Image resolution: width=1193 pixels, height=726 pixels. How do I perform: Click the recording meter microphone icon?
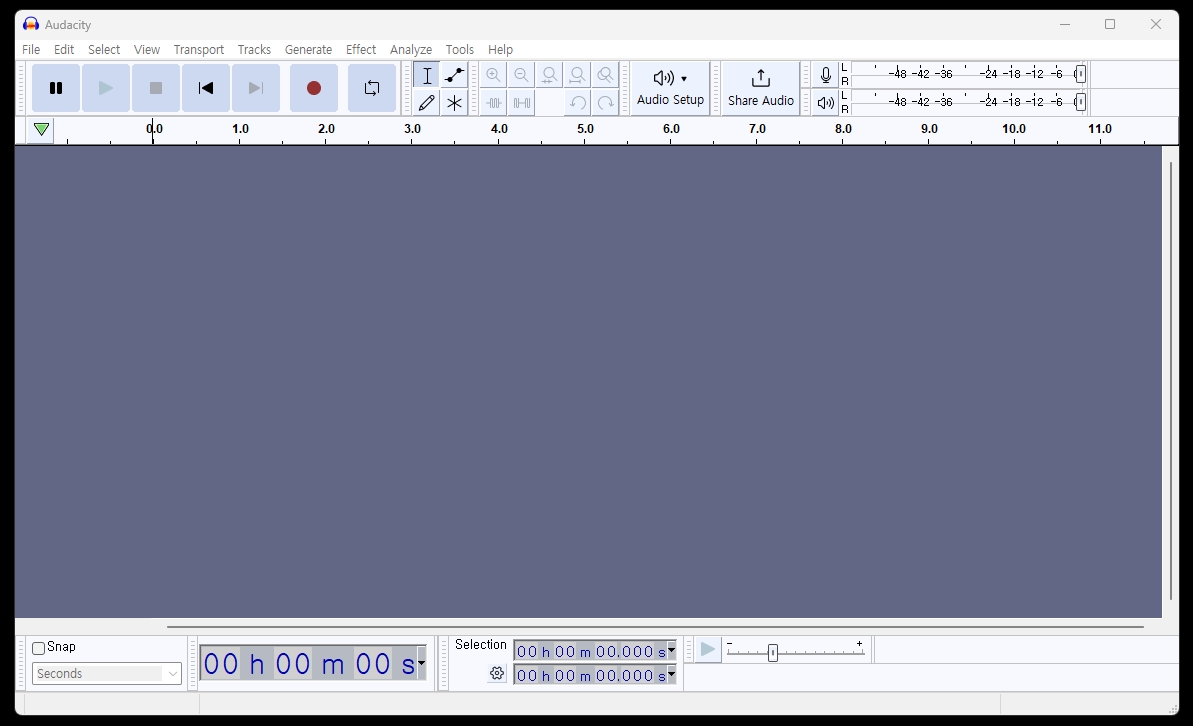tap(825, 74)
